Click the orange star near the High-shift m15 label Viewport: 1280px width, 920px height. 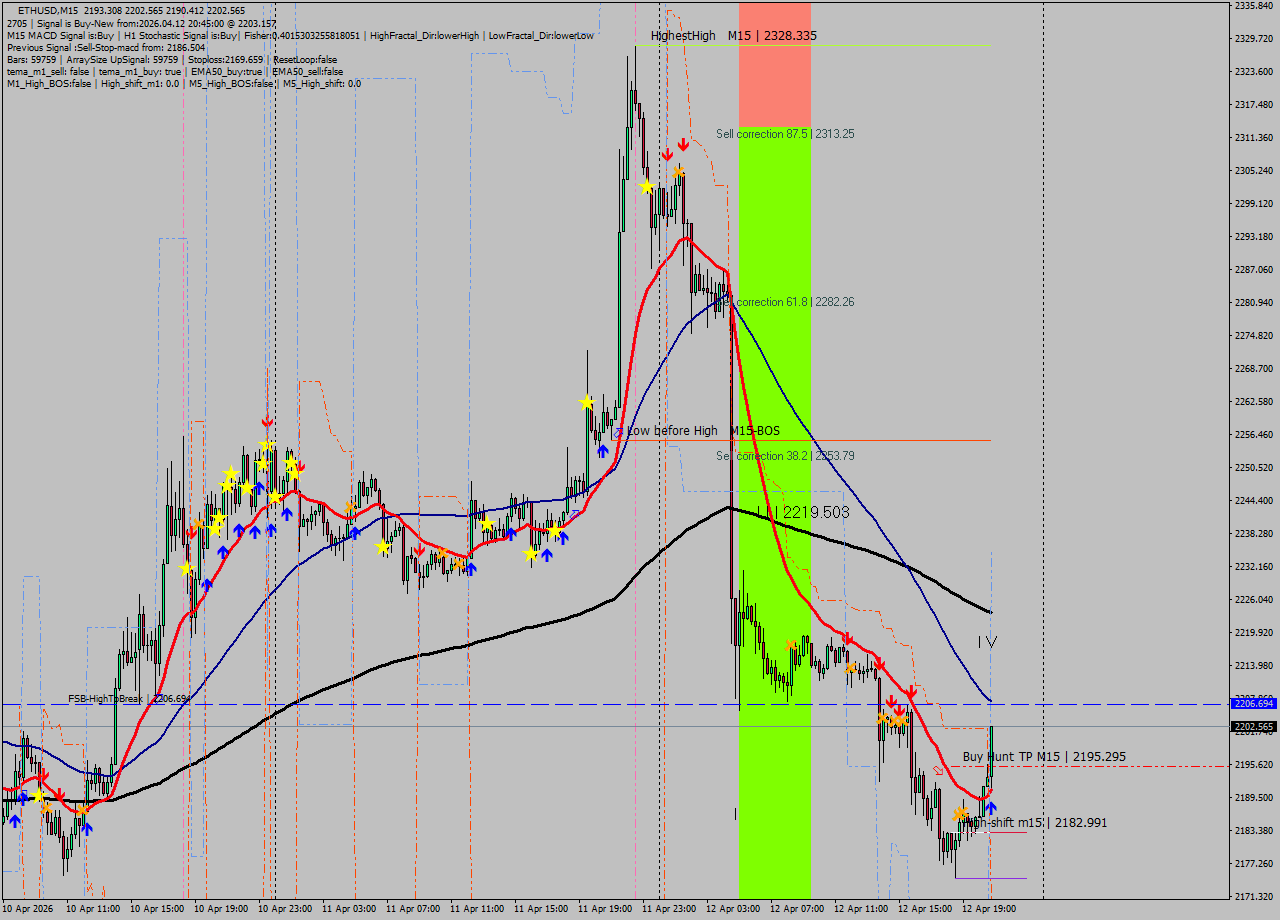point(961,813)
